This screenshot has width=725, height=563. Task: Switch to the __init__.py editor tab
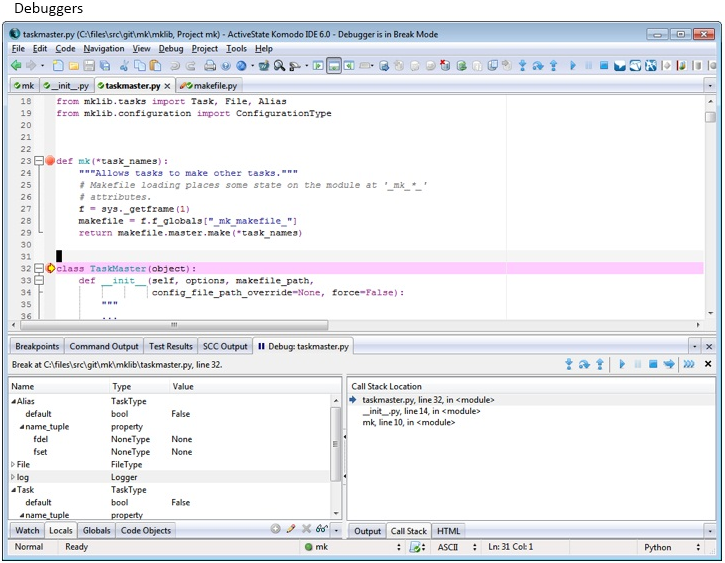click(66, 86)
